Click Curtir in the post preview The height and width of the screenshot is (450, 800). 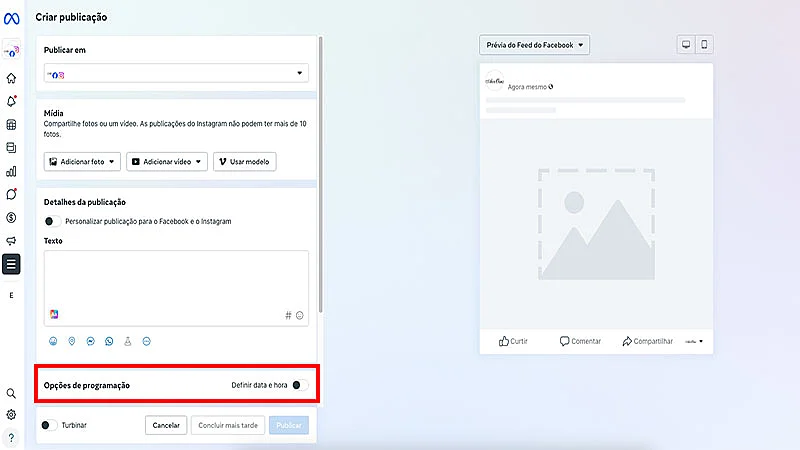pos(513,341)
